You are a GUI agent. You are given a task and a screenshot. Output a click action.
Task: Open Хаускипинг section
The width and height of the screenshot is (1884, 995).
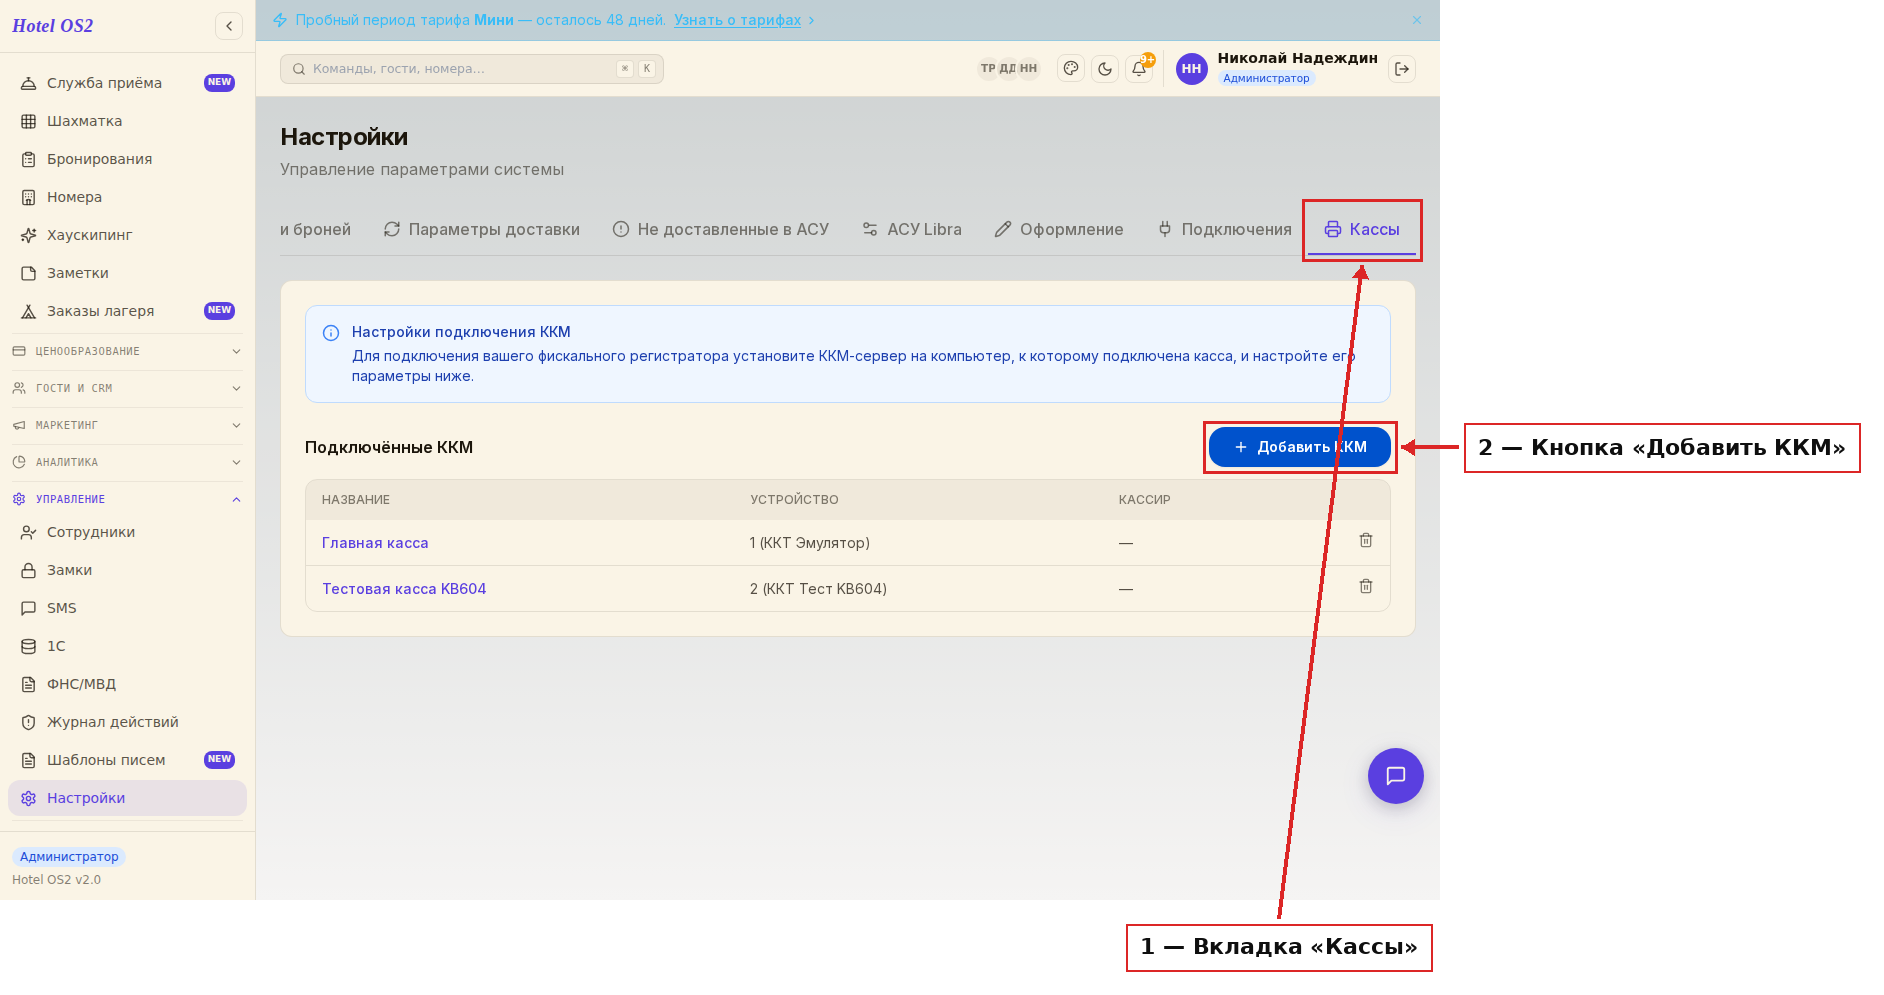[127, 235]
